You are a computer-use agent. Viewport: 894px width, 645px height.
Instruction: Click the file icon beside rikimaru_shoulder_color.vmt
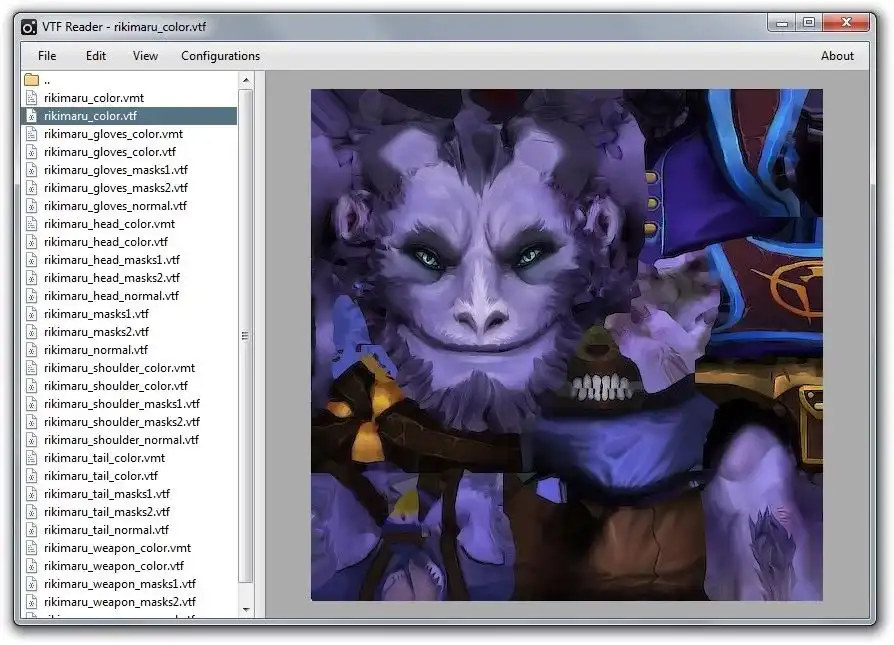(31, 368)
